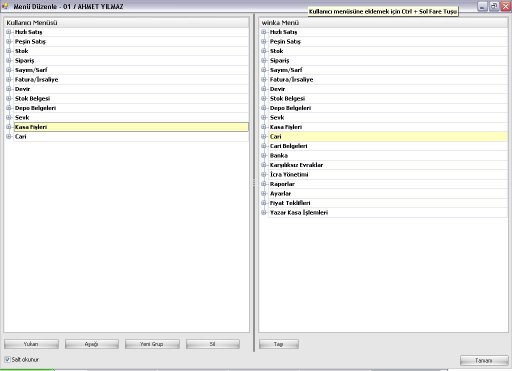Expand Banka node in winka Menü
Viewport: 512px width, 371px height.
pyautogui.click(x=264, y=155)
